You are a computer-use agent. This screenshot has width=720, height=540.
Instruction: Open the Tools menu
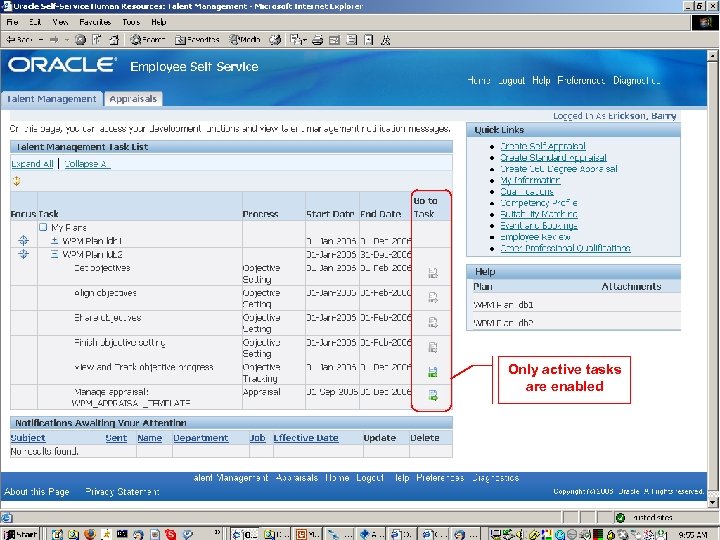tap(131, 22)
